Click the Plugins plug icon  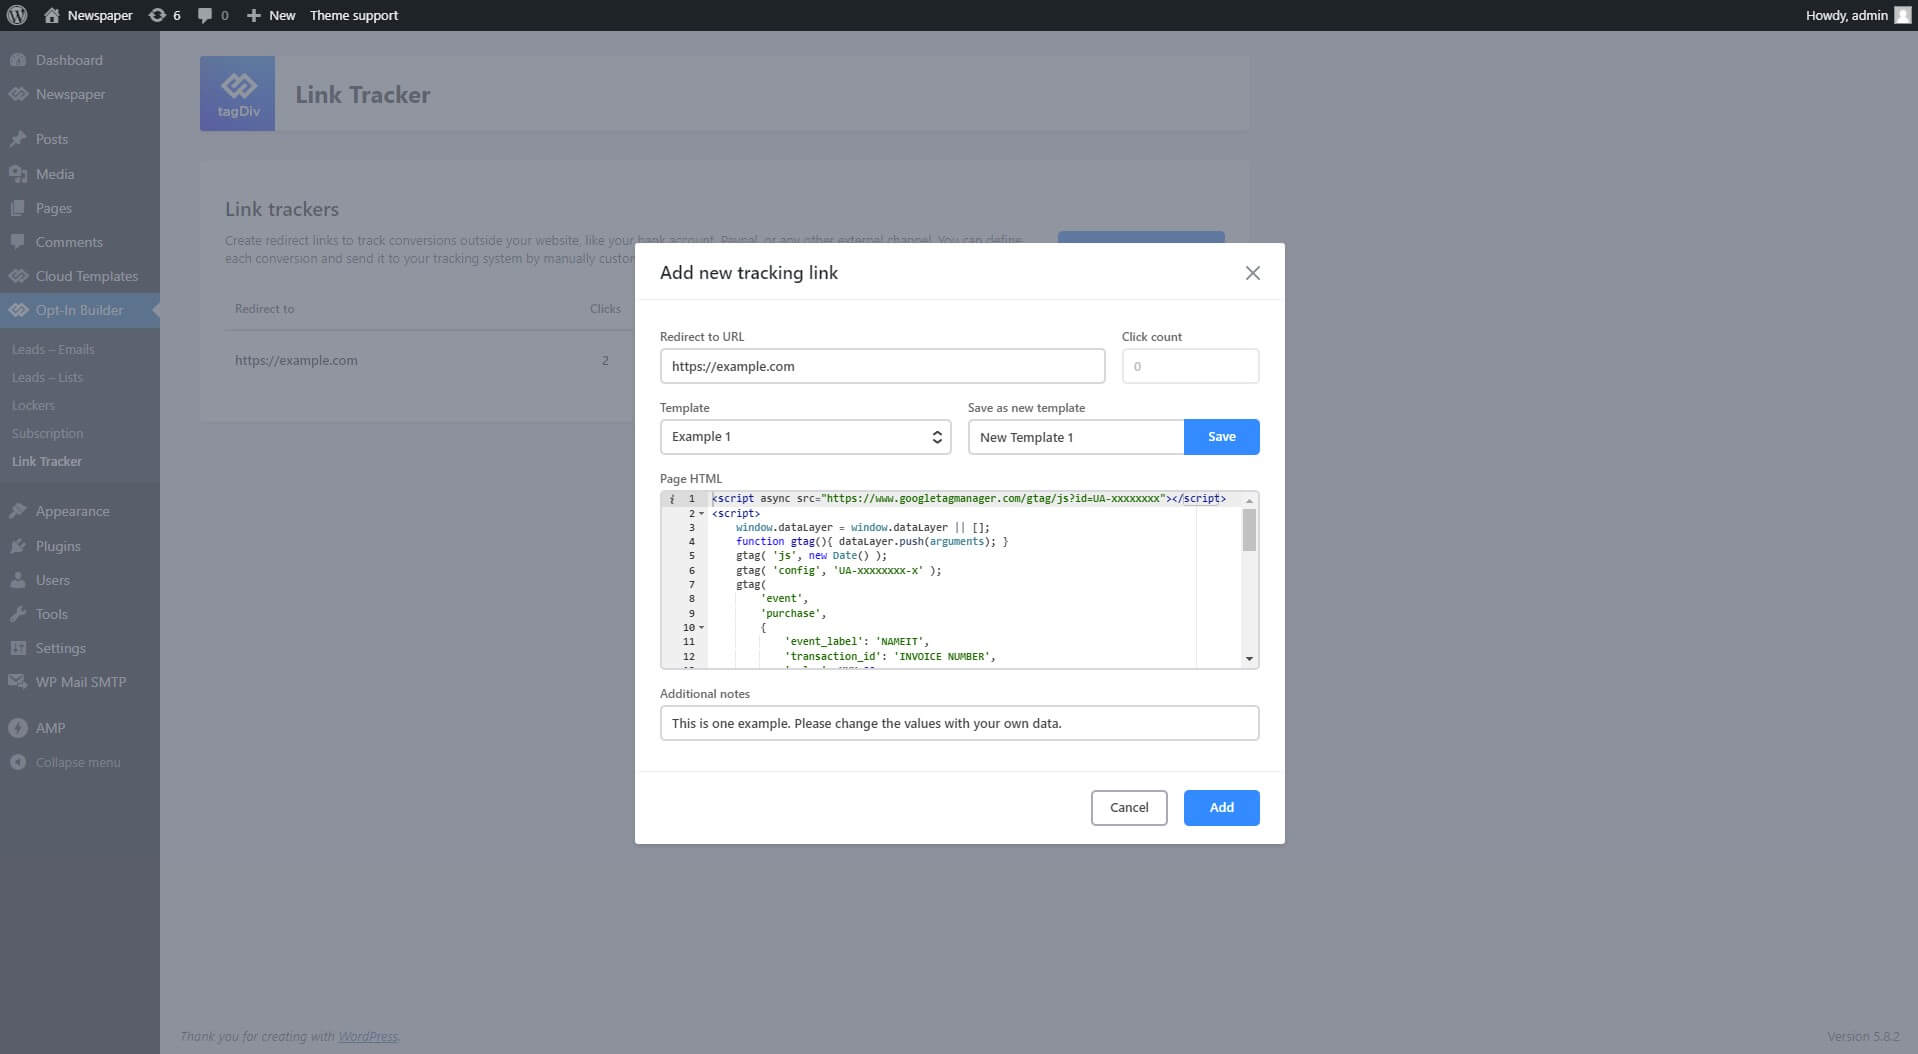[18, 546]
